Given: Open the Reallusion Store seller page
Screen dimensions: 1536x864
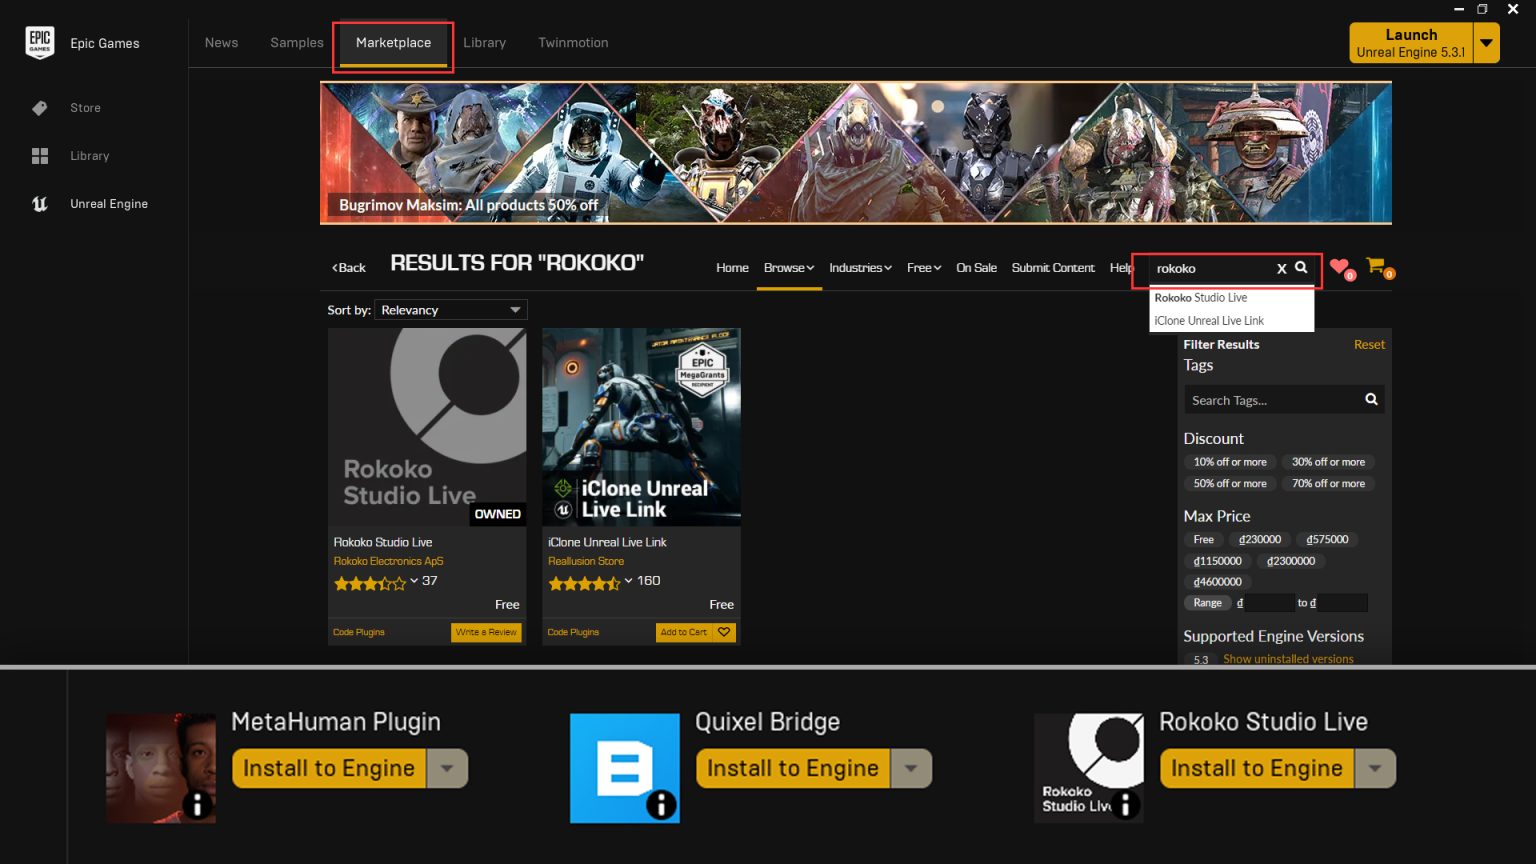Looking at the screenshot, I should pos(586,561).
